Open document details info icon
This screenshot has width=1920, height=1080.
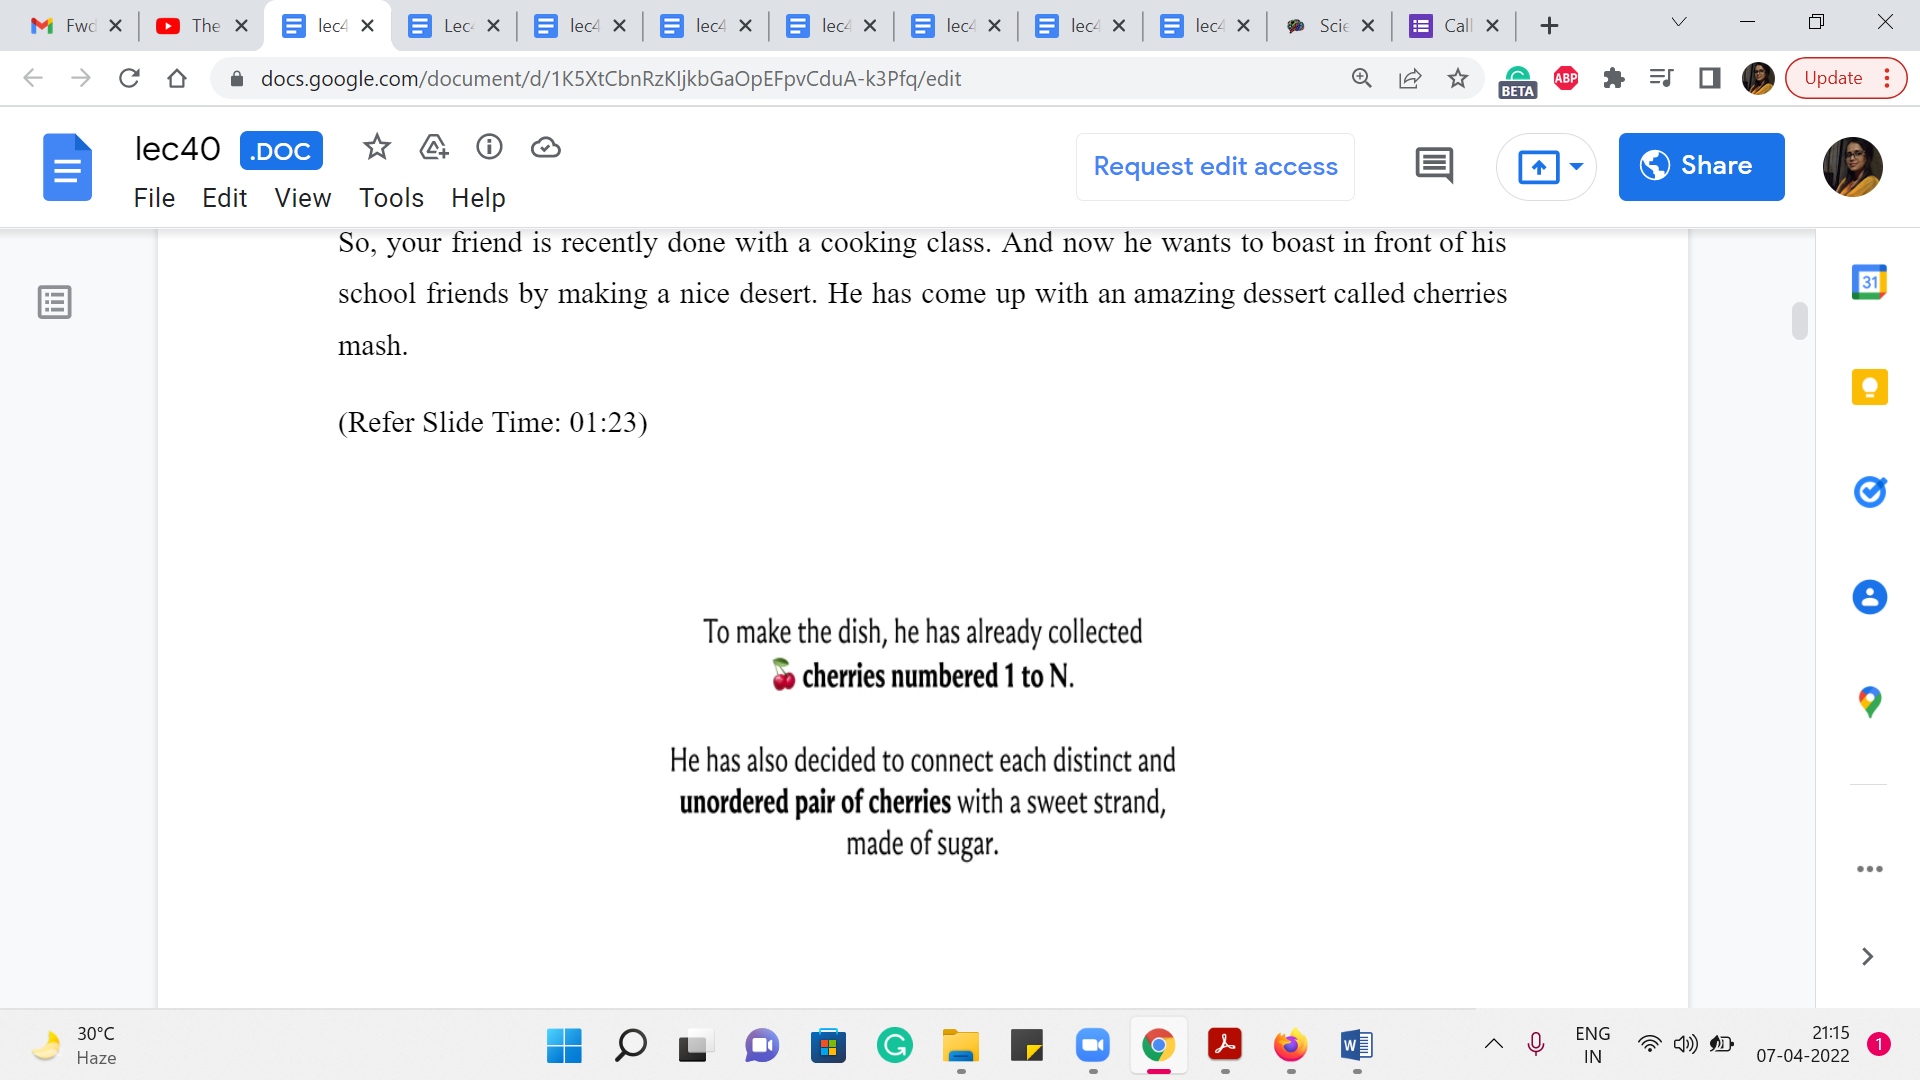click(x=489, y=148)
